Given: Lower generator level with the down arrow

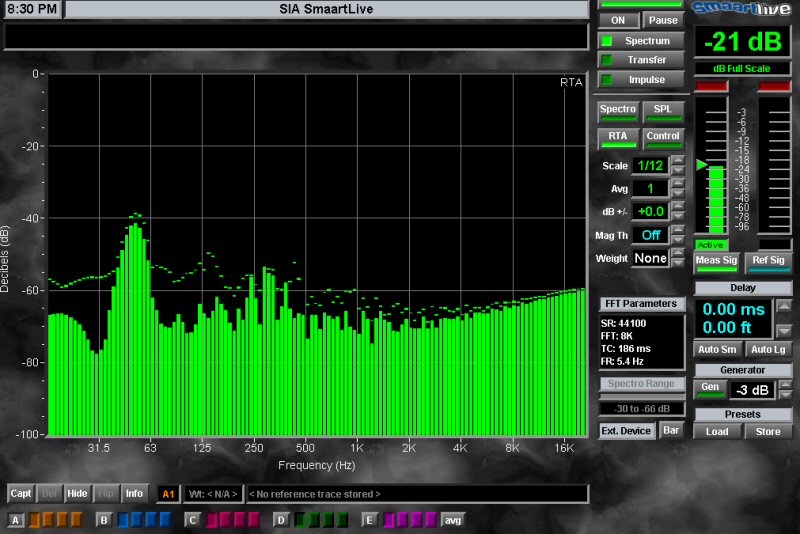Looking at the screenshot, I should (786, 394).
